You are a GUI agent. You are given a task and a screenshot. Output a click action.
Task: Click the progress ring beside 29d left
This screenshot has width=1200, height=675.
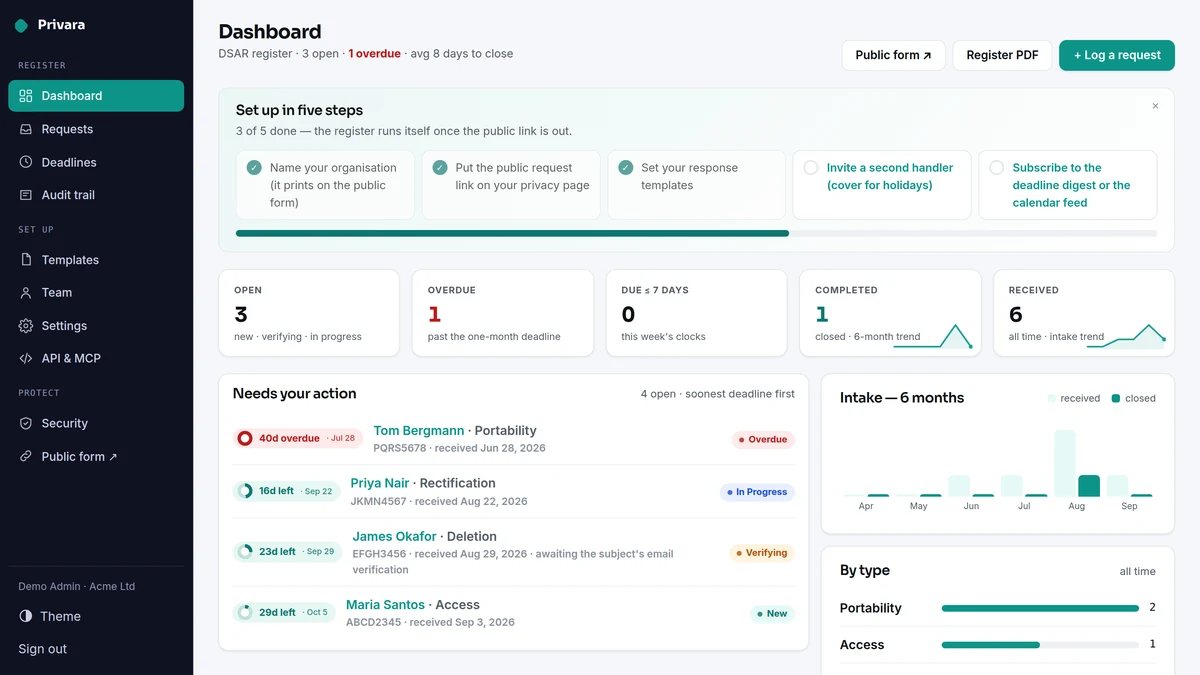coord(245,612)
